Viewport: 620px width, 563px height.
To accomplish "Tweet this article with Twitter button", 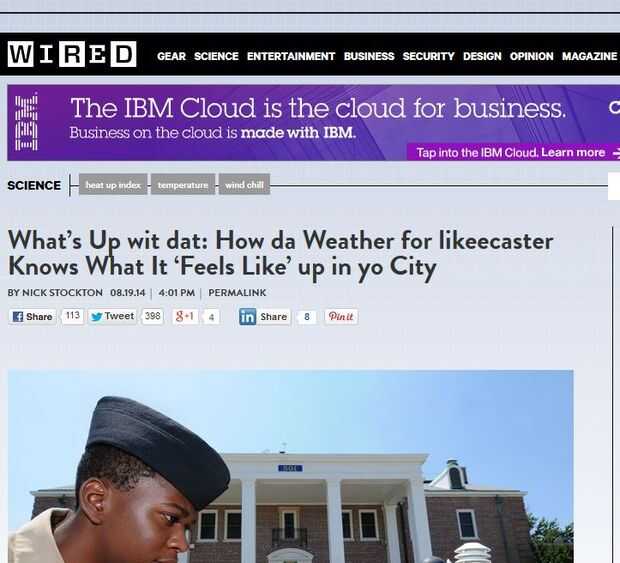I will pos(112,316).
